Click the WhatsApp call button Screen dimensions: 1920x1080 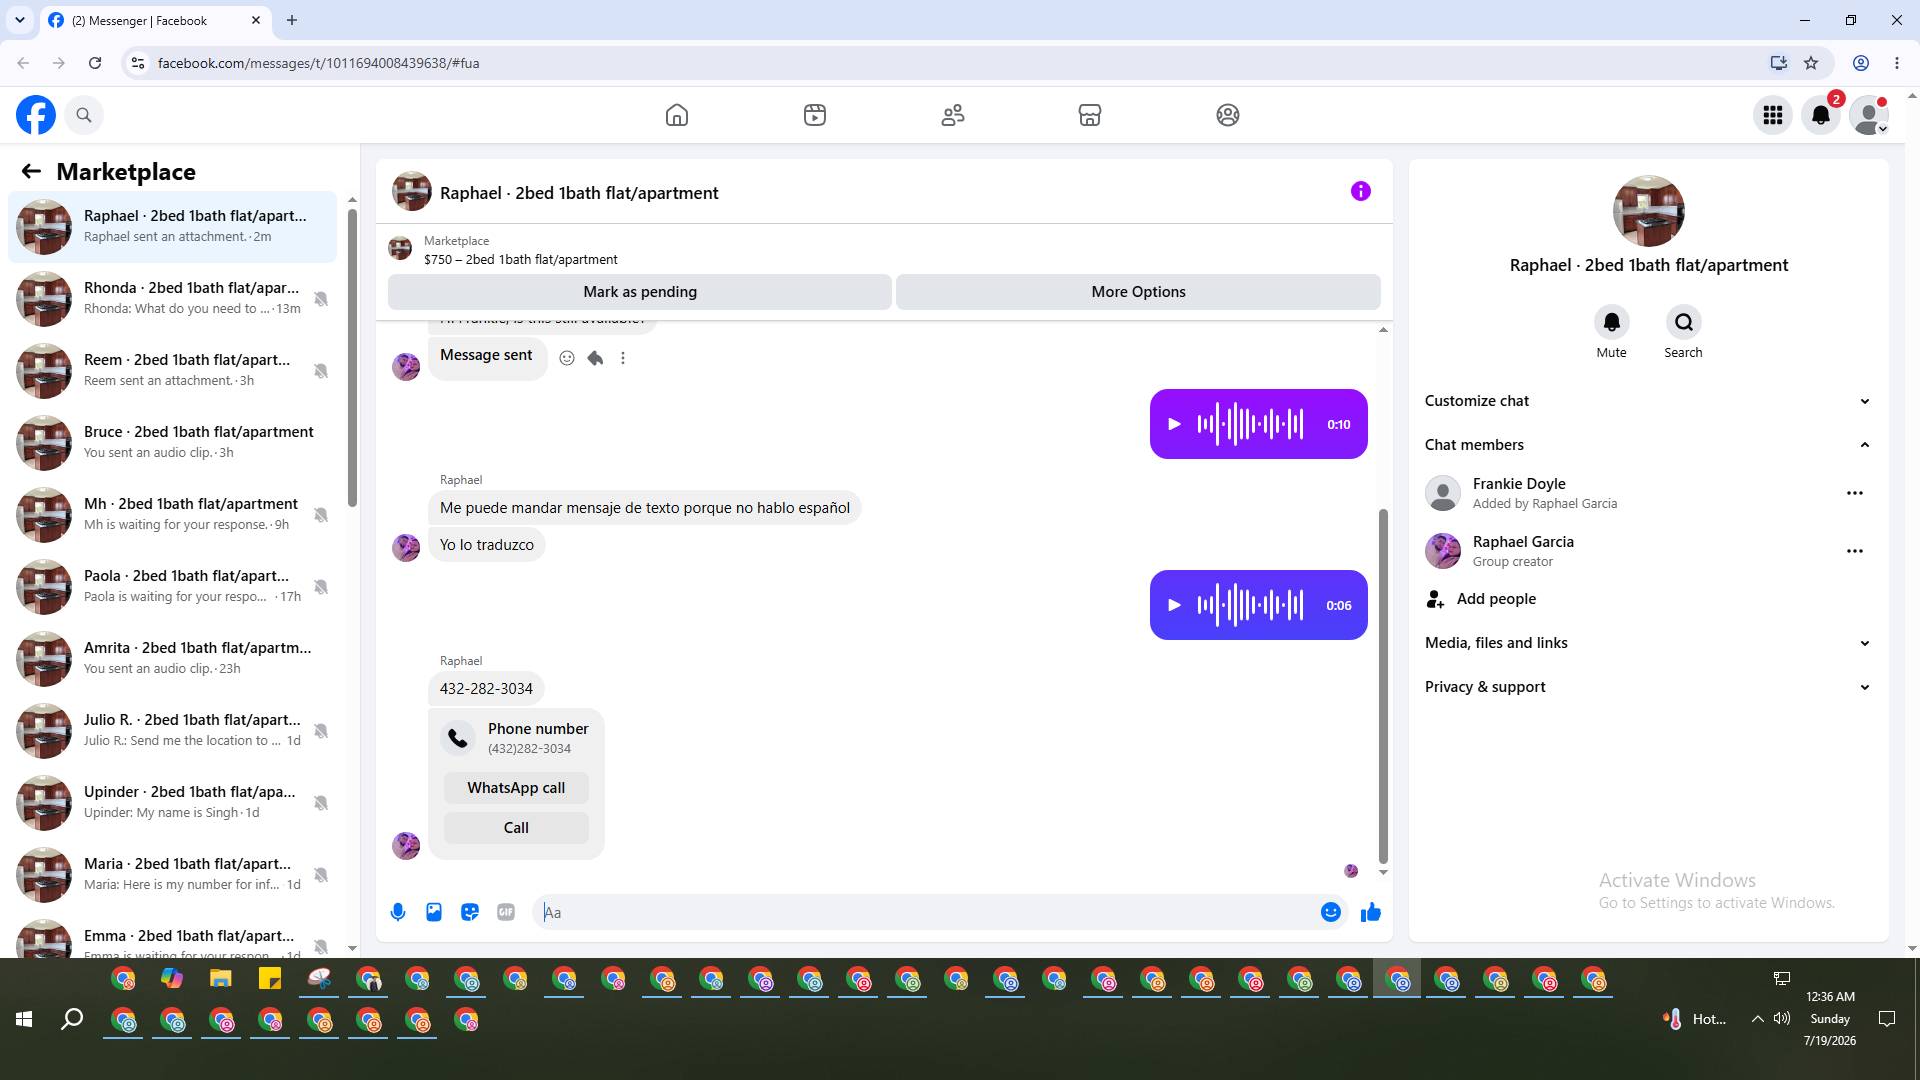(x=516, y=788)
